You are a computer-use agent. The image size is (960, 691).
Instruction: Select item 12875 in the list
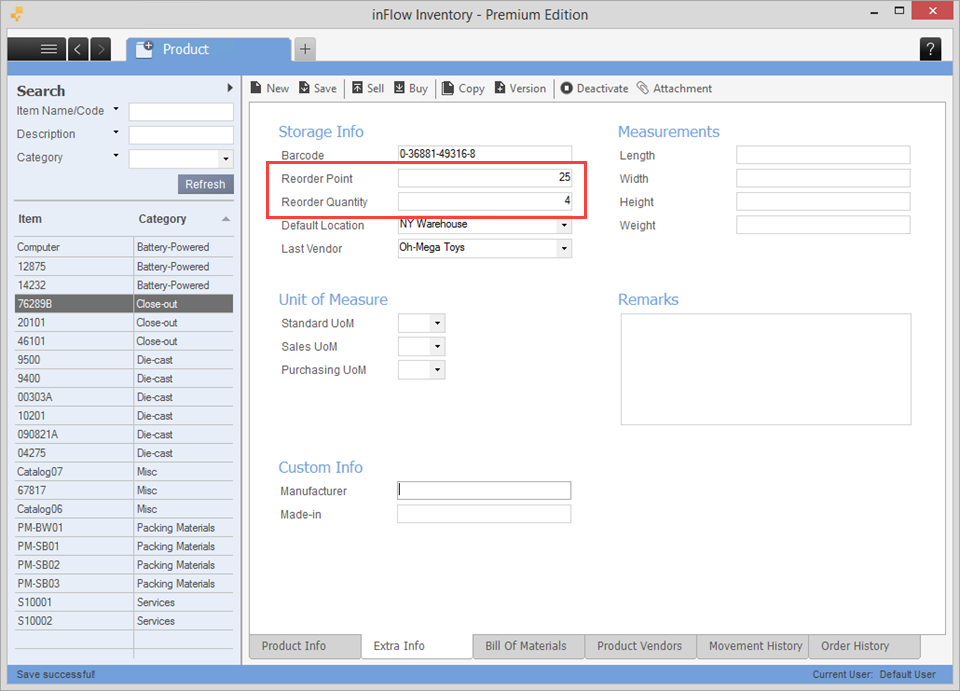pos(124,267)
